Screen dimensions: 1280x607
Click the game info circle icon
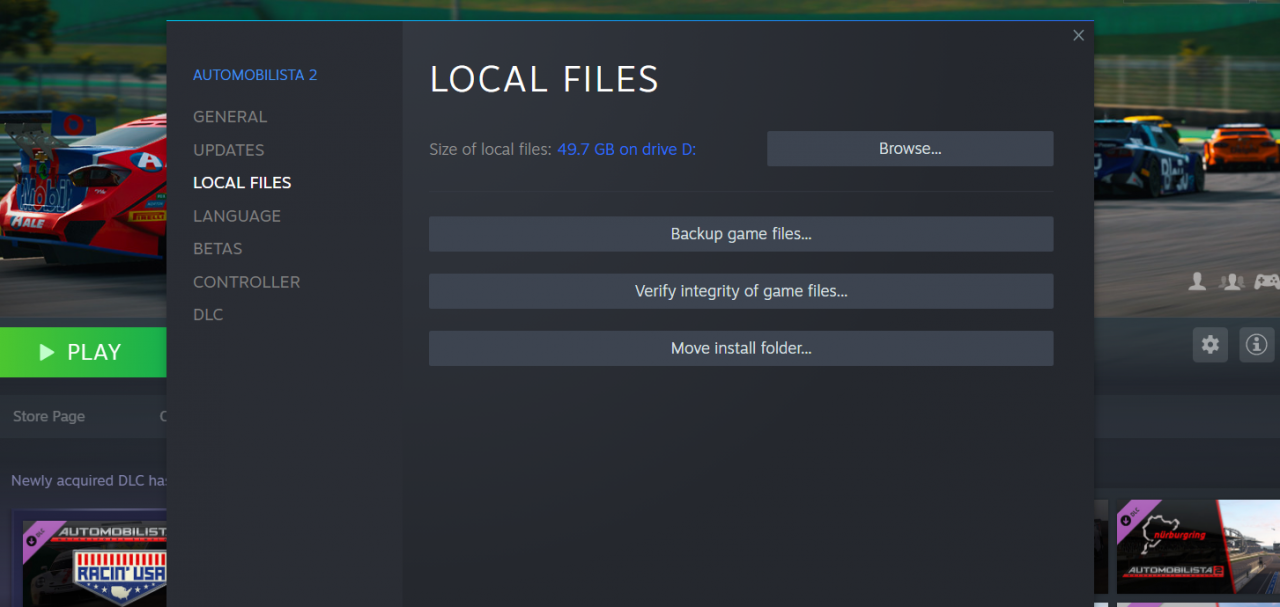pyautogui.click(x=1256, y=345)
